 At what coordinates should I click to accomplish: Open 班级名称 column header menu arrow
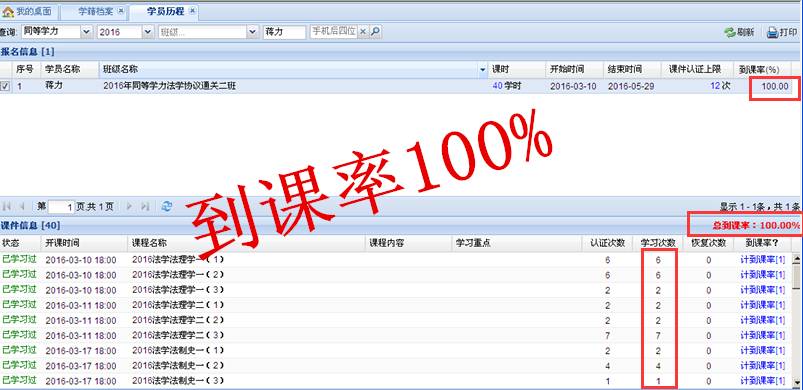(483, 70)
